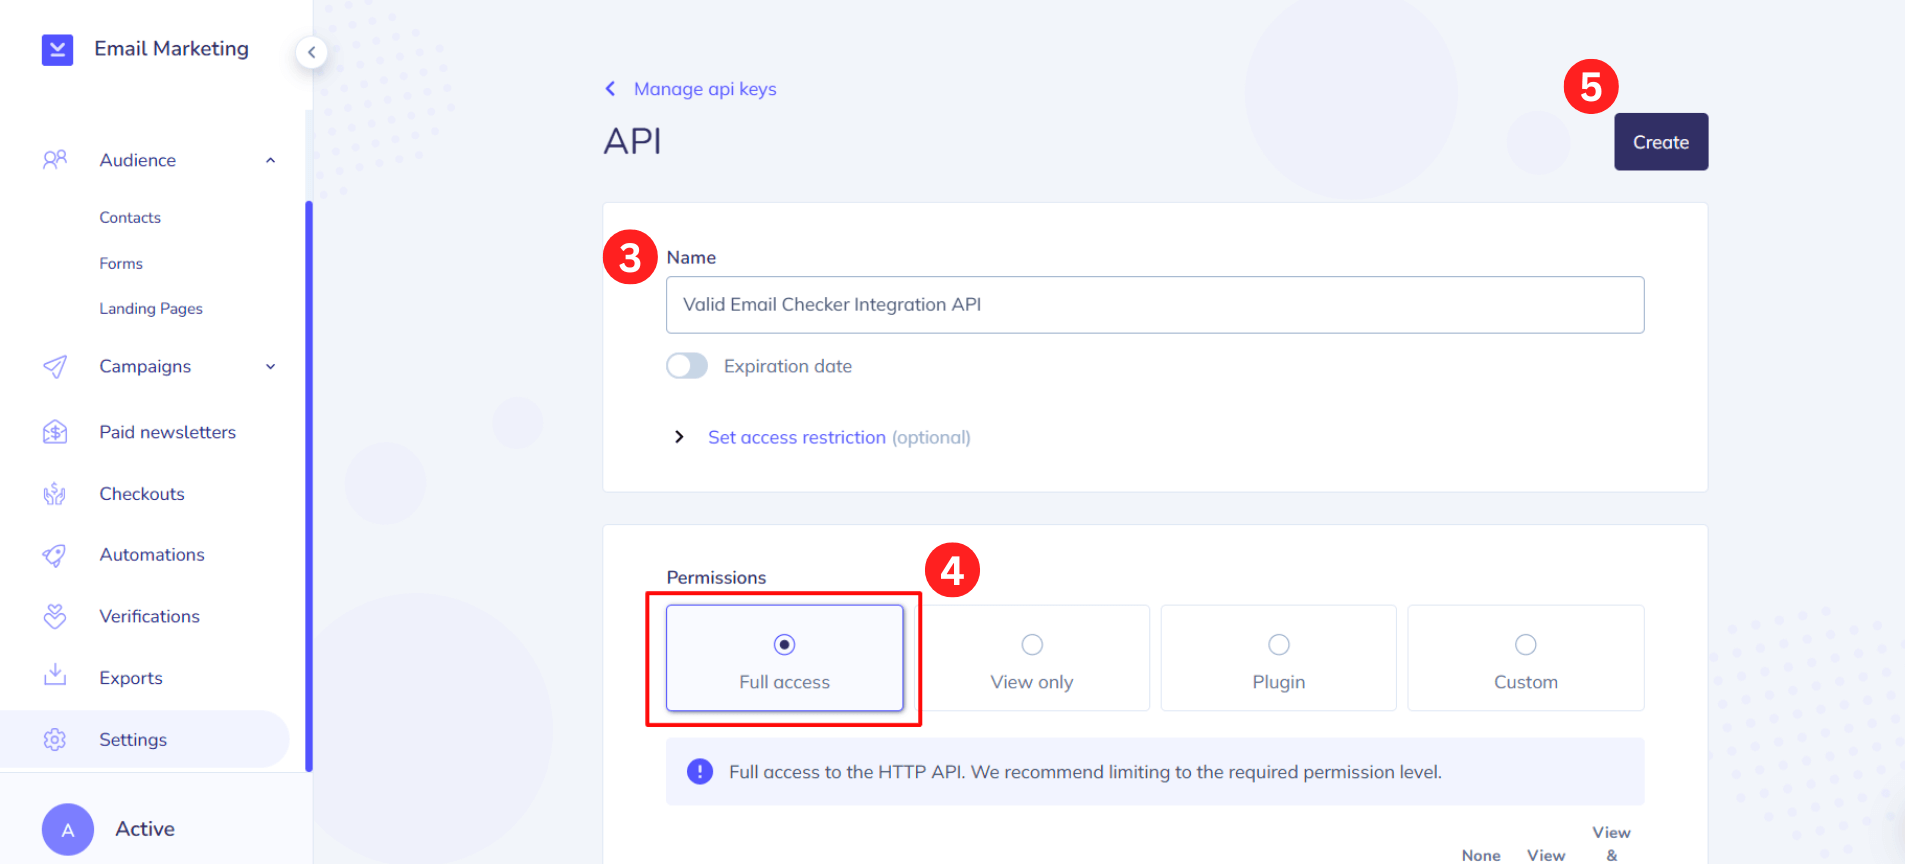Click inside the API key Name field
Viewport: 1905px width, 864px height.
coord(1154,305)
